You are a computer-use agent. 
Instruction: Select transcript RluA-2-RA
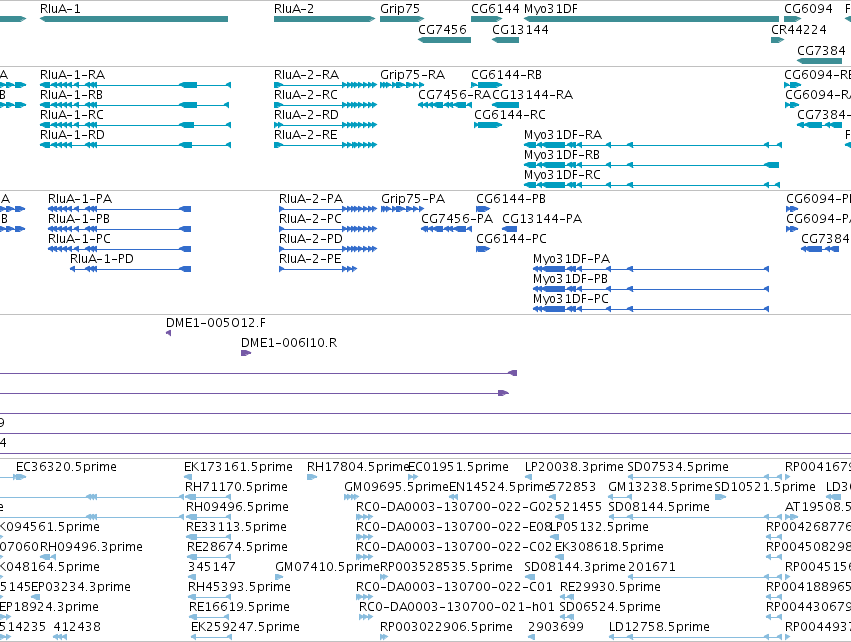[x=307, y=75]
